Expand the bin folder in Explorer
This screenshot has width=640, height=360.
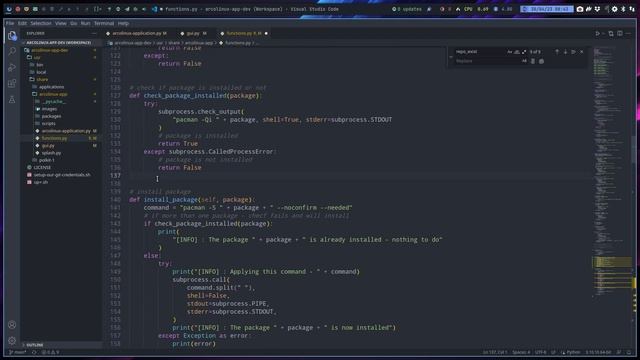[40, 65]
